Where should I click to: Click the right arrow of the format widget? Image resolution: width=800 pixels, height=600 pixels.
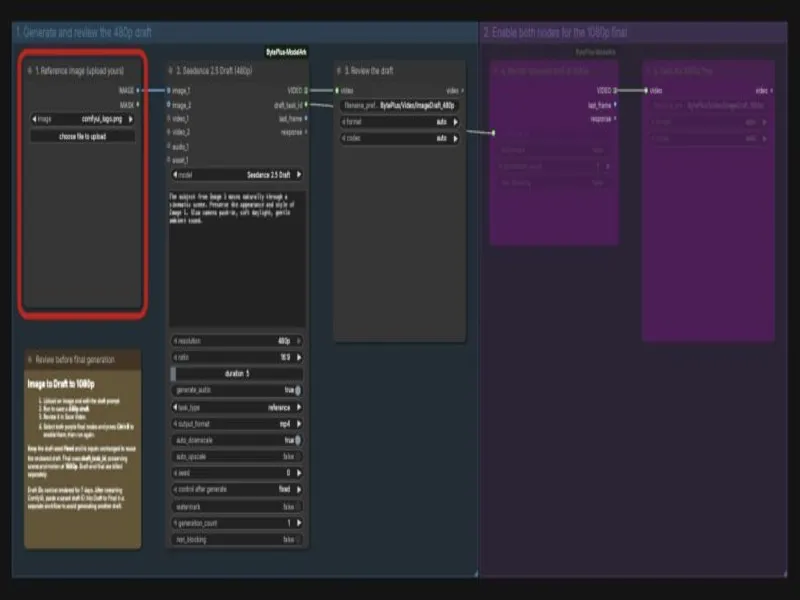pos(456,122)
